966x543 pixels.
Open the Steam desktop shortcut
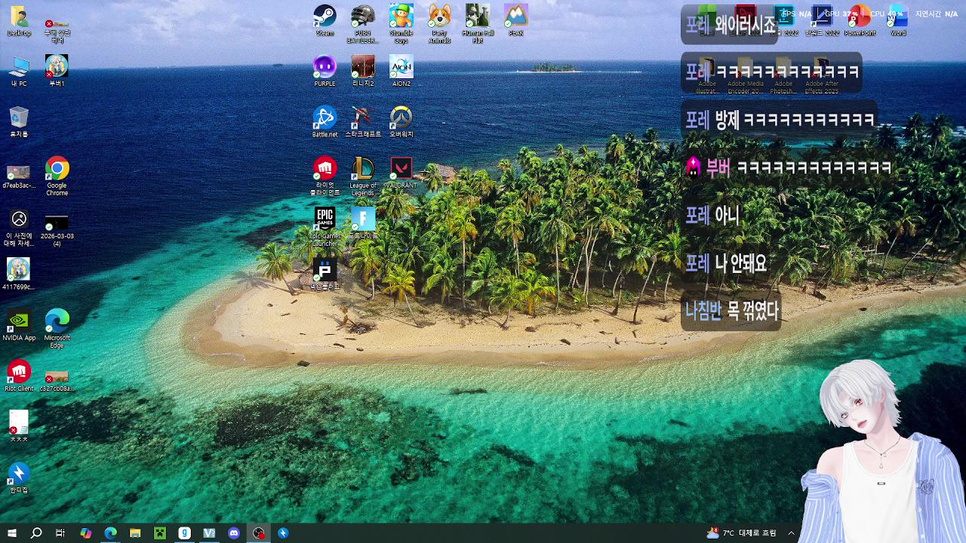(324, 16)
